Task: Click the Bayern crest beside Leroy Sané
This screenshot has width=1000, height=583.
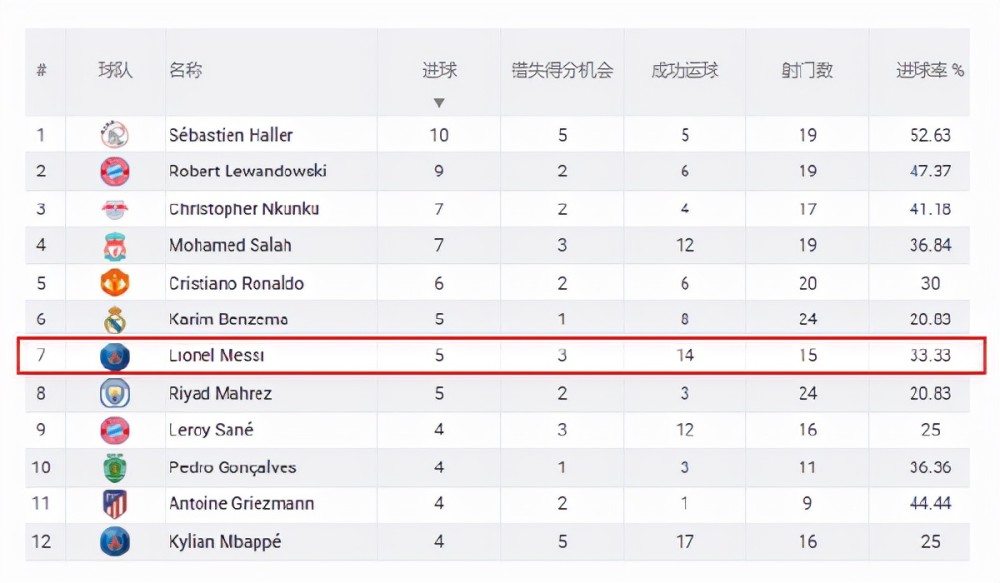Action: [x=115, y=430]
